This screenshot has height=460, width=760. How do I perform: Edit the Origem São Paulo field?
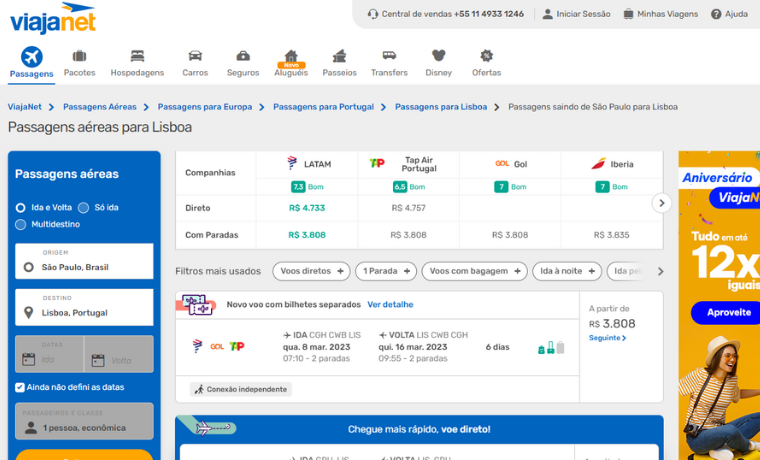[x=84, y=261]
